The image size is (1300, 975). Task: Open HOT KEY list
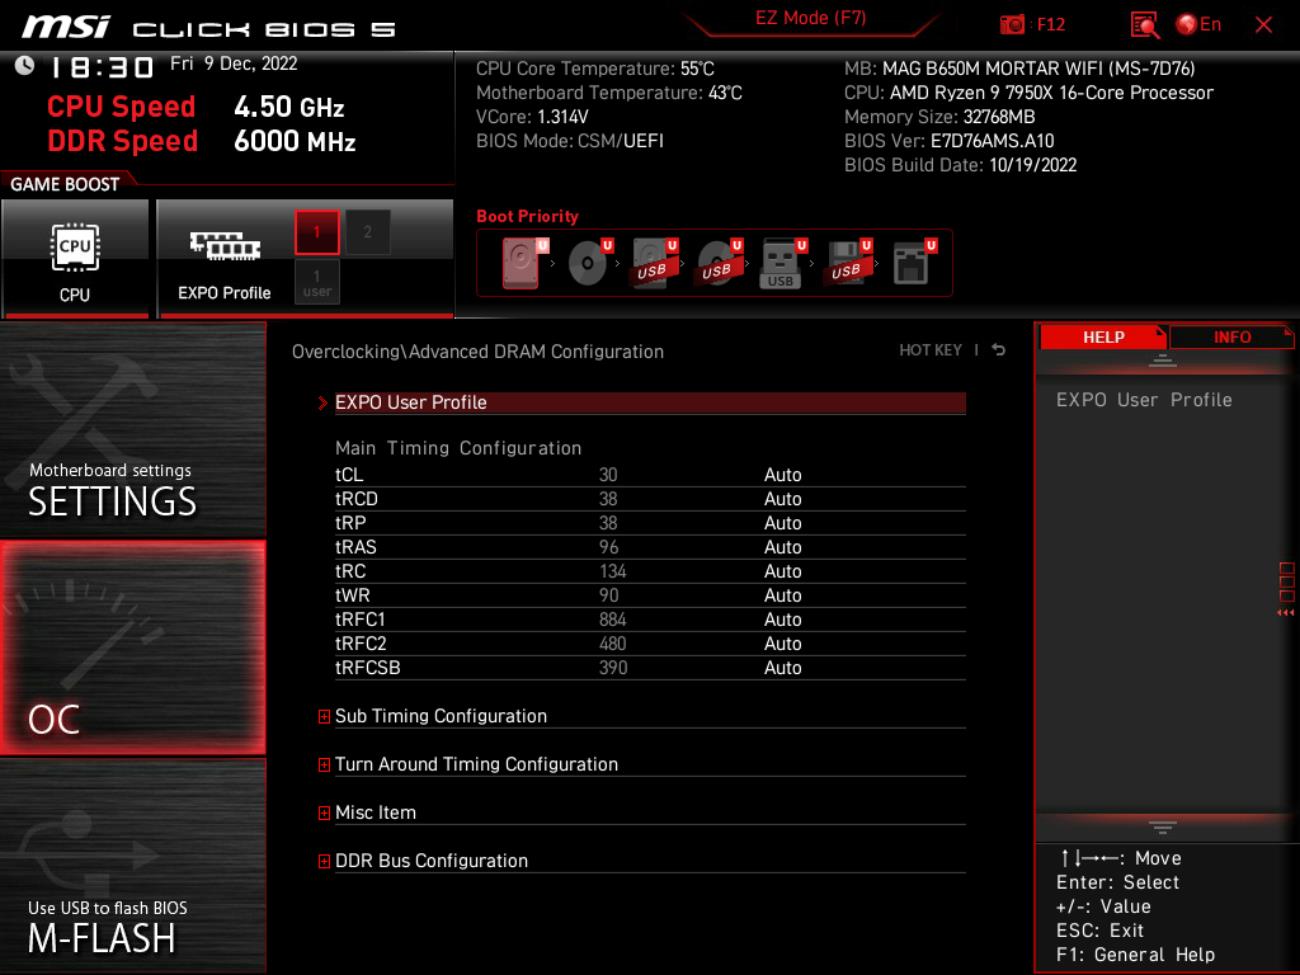[x=930, y=350]
